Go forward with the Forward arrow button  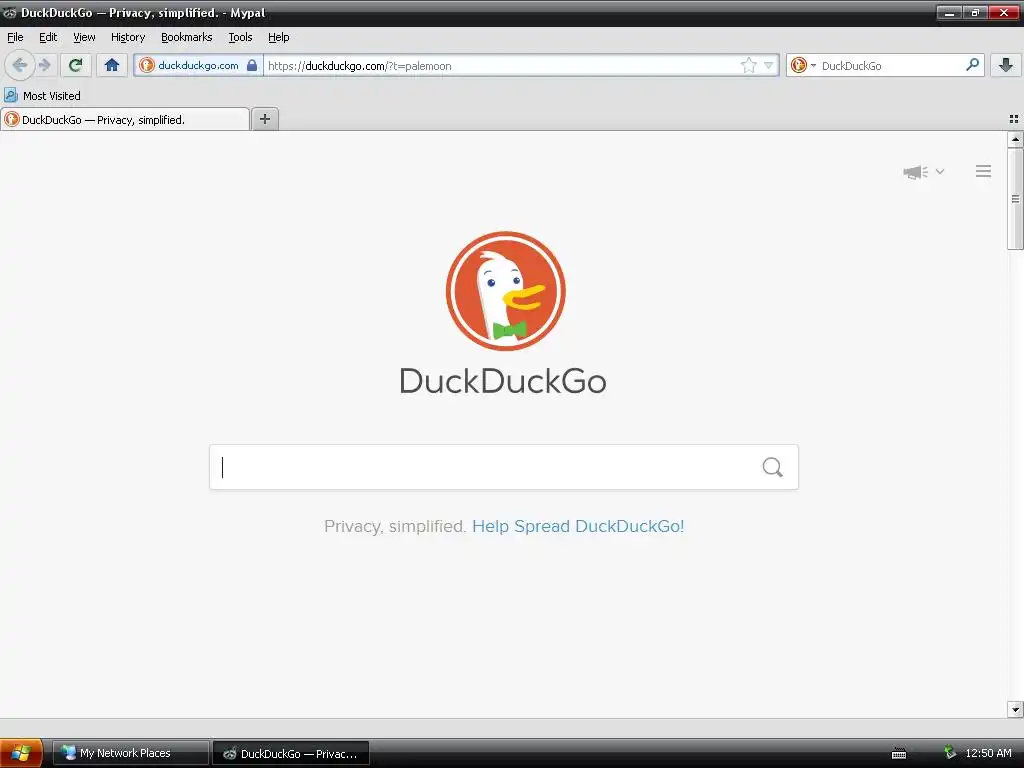click(44, 65)
